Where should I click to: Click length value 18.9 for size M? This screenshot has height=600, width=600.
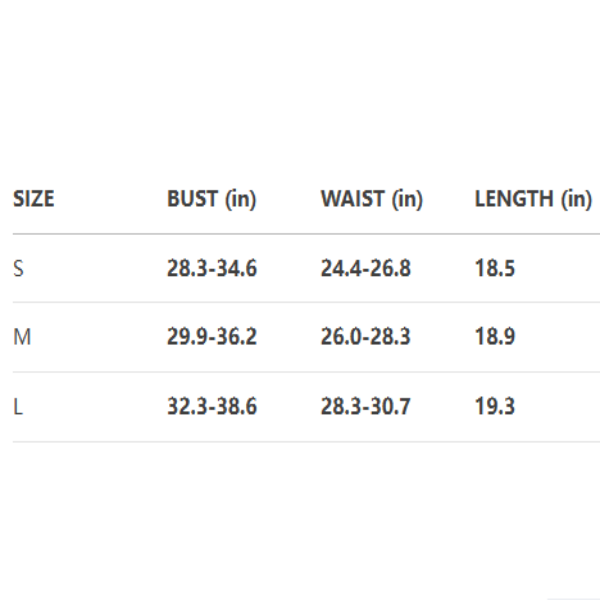495,337
